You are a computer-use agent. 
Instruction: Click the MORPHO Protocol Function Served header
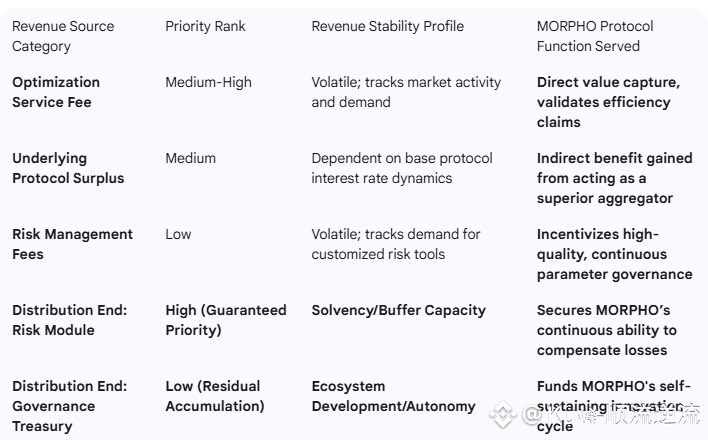click(595, 36)
